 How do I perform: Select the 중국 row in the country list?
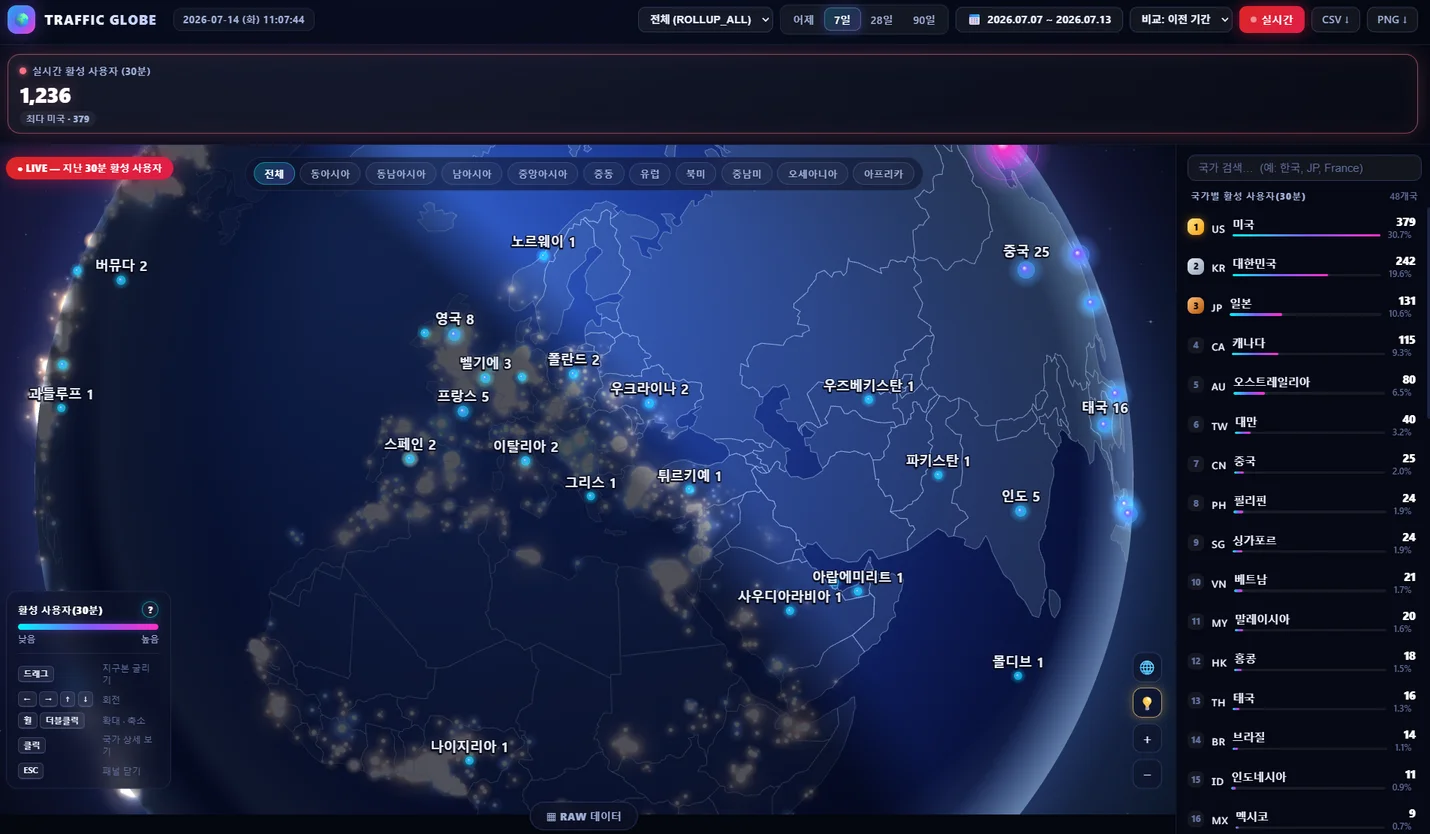tap(1301, 464)
